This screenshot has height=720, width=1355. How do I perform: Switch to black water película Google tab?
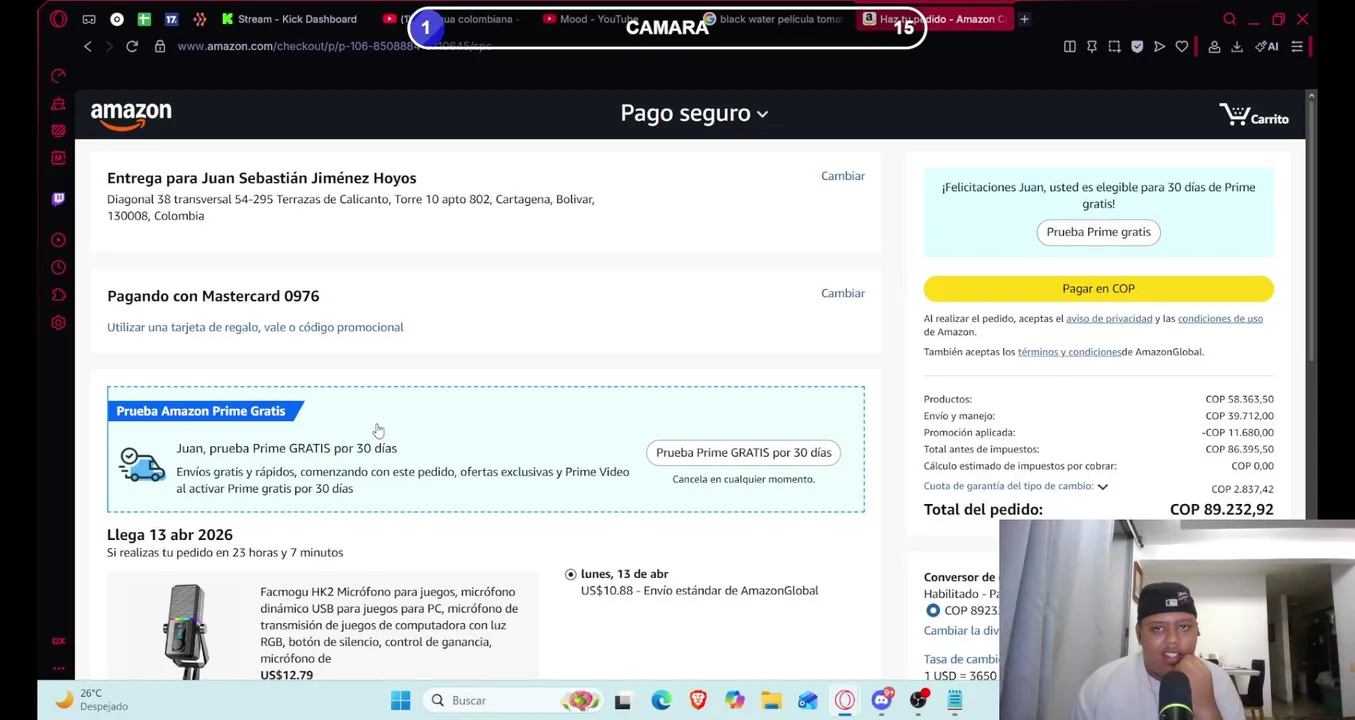[773, 19]
